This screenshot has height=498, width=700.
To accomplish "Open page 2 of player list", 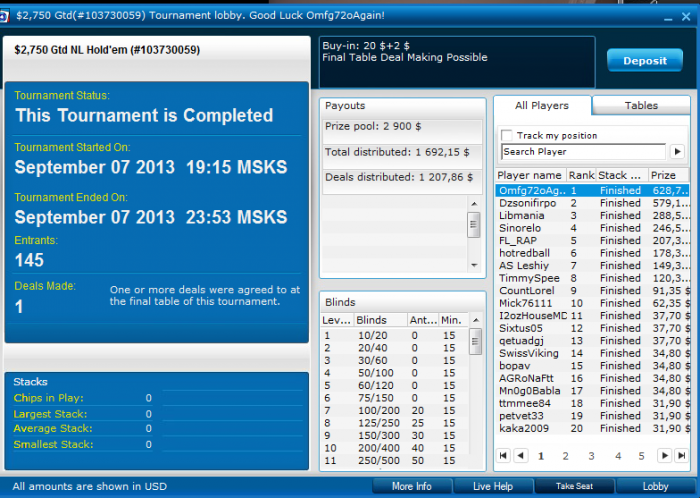I will 566,456.
